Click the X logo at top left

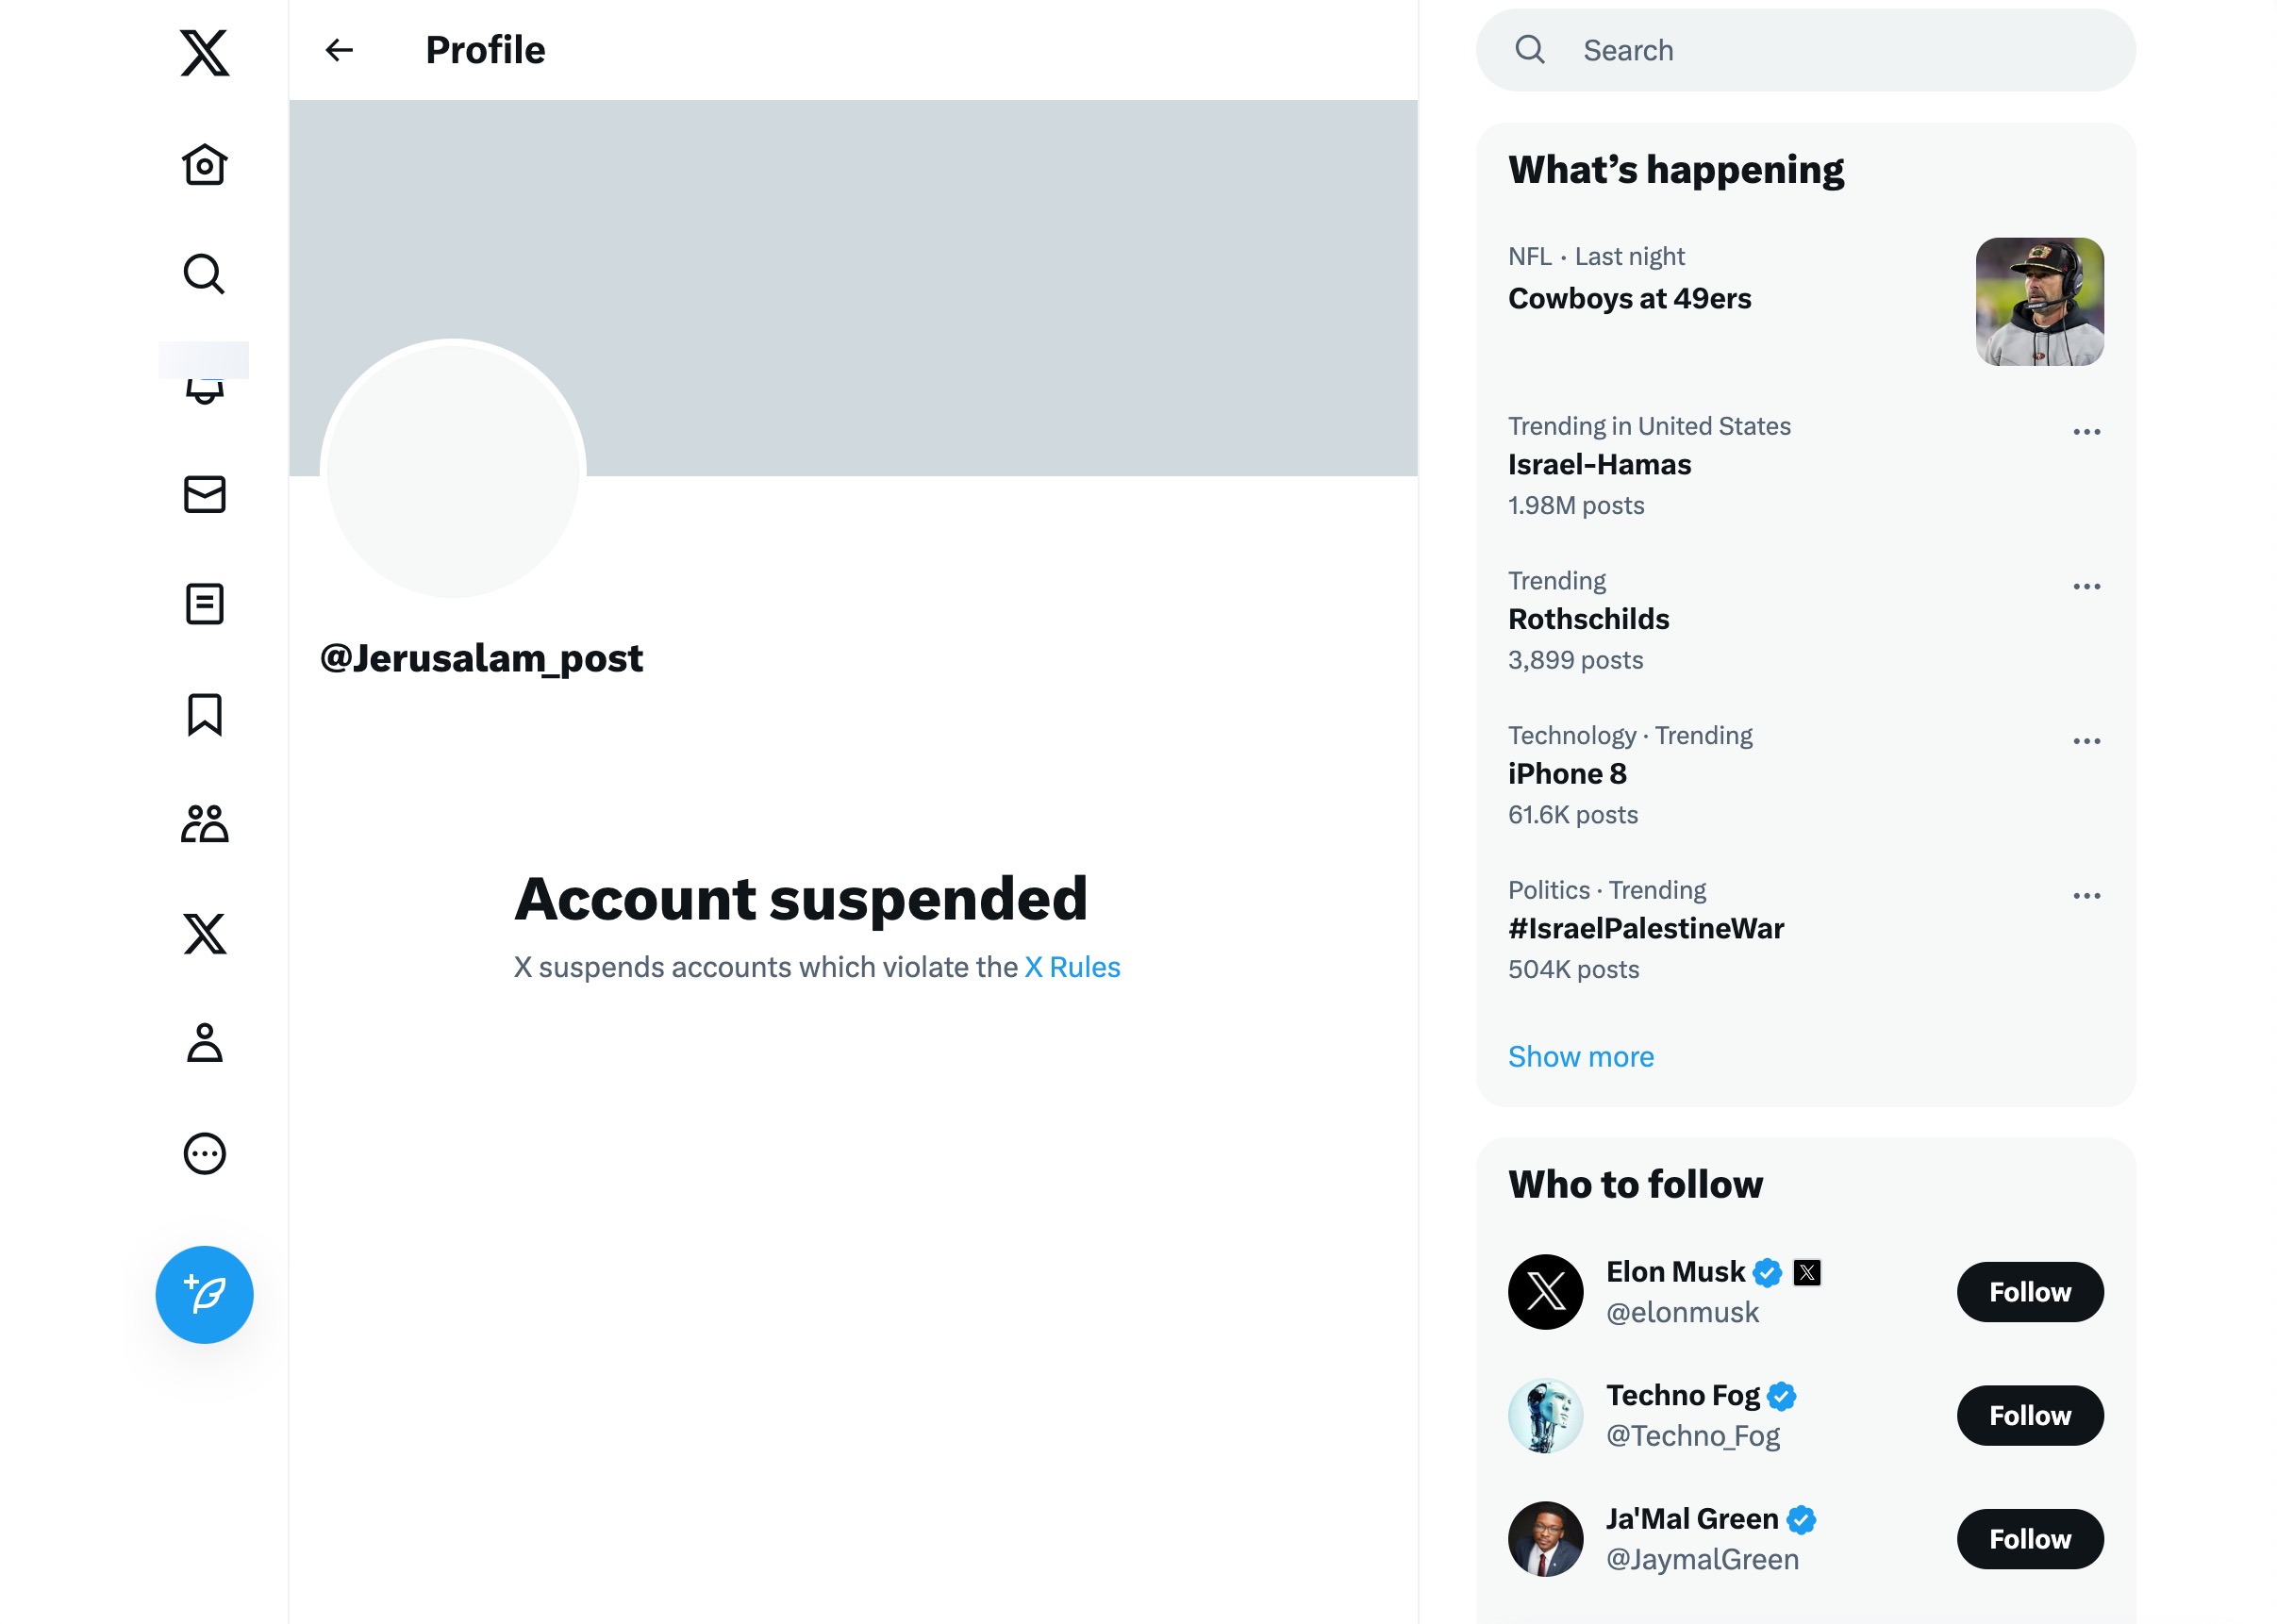(x=204, y=52)
